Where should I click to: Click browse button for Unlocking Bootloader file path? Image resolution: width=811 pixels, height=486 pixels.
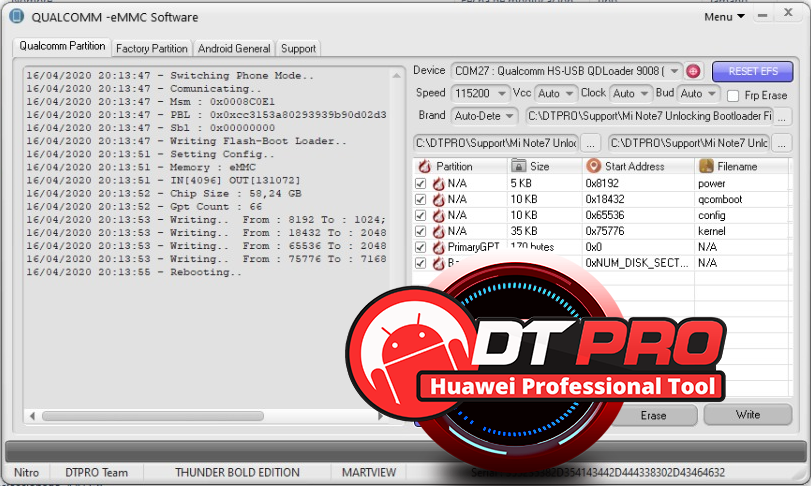(x=782, y=117)
